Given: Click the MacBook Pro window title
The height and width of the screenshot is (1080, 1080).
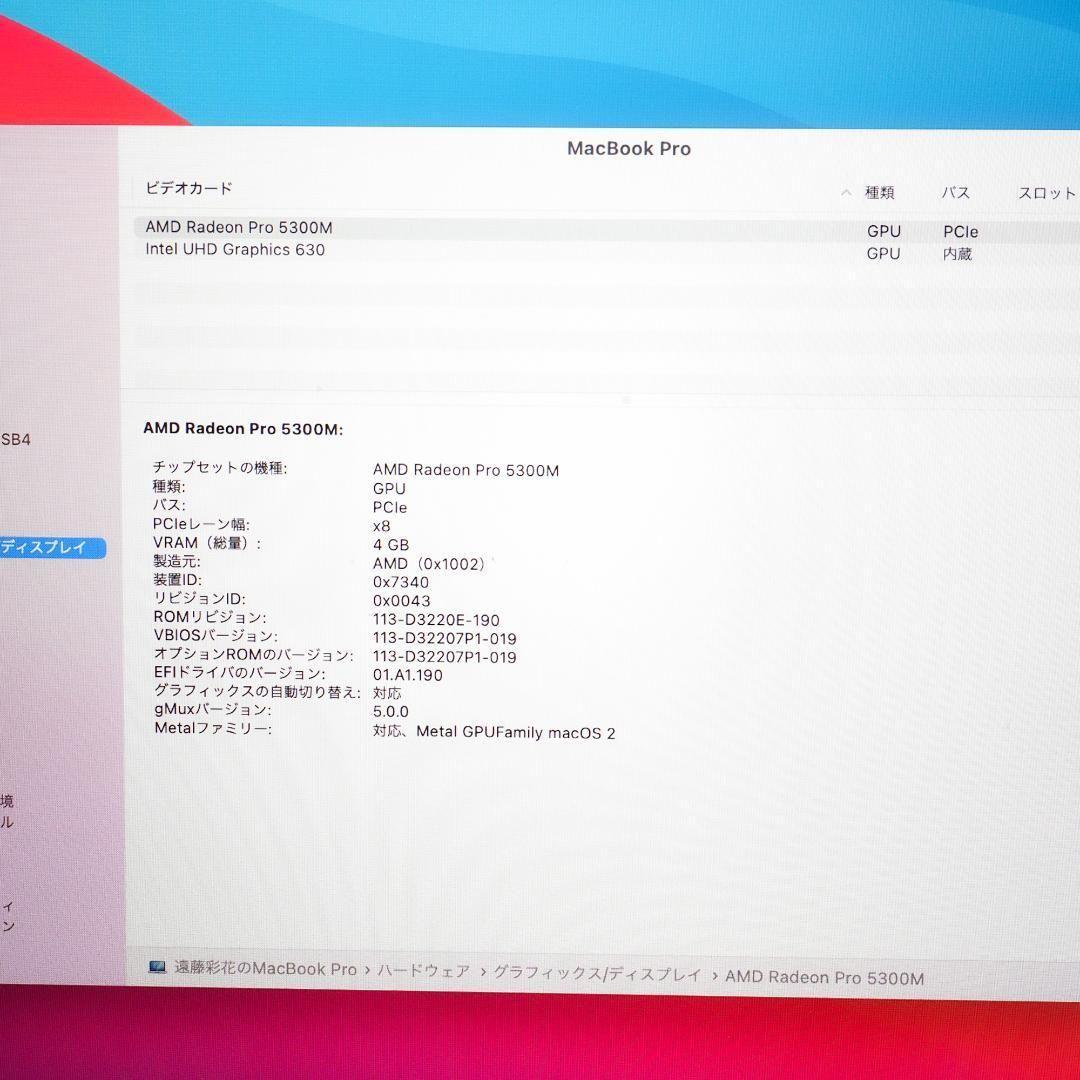Looking at the screenshot, I should (x=628, y=148).
